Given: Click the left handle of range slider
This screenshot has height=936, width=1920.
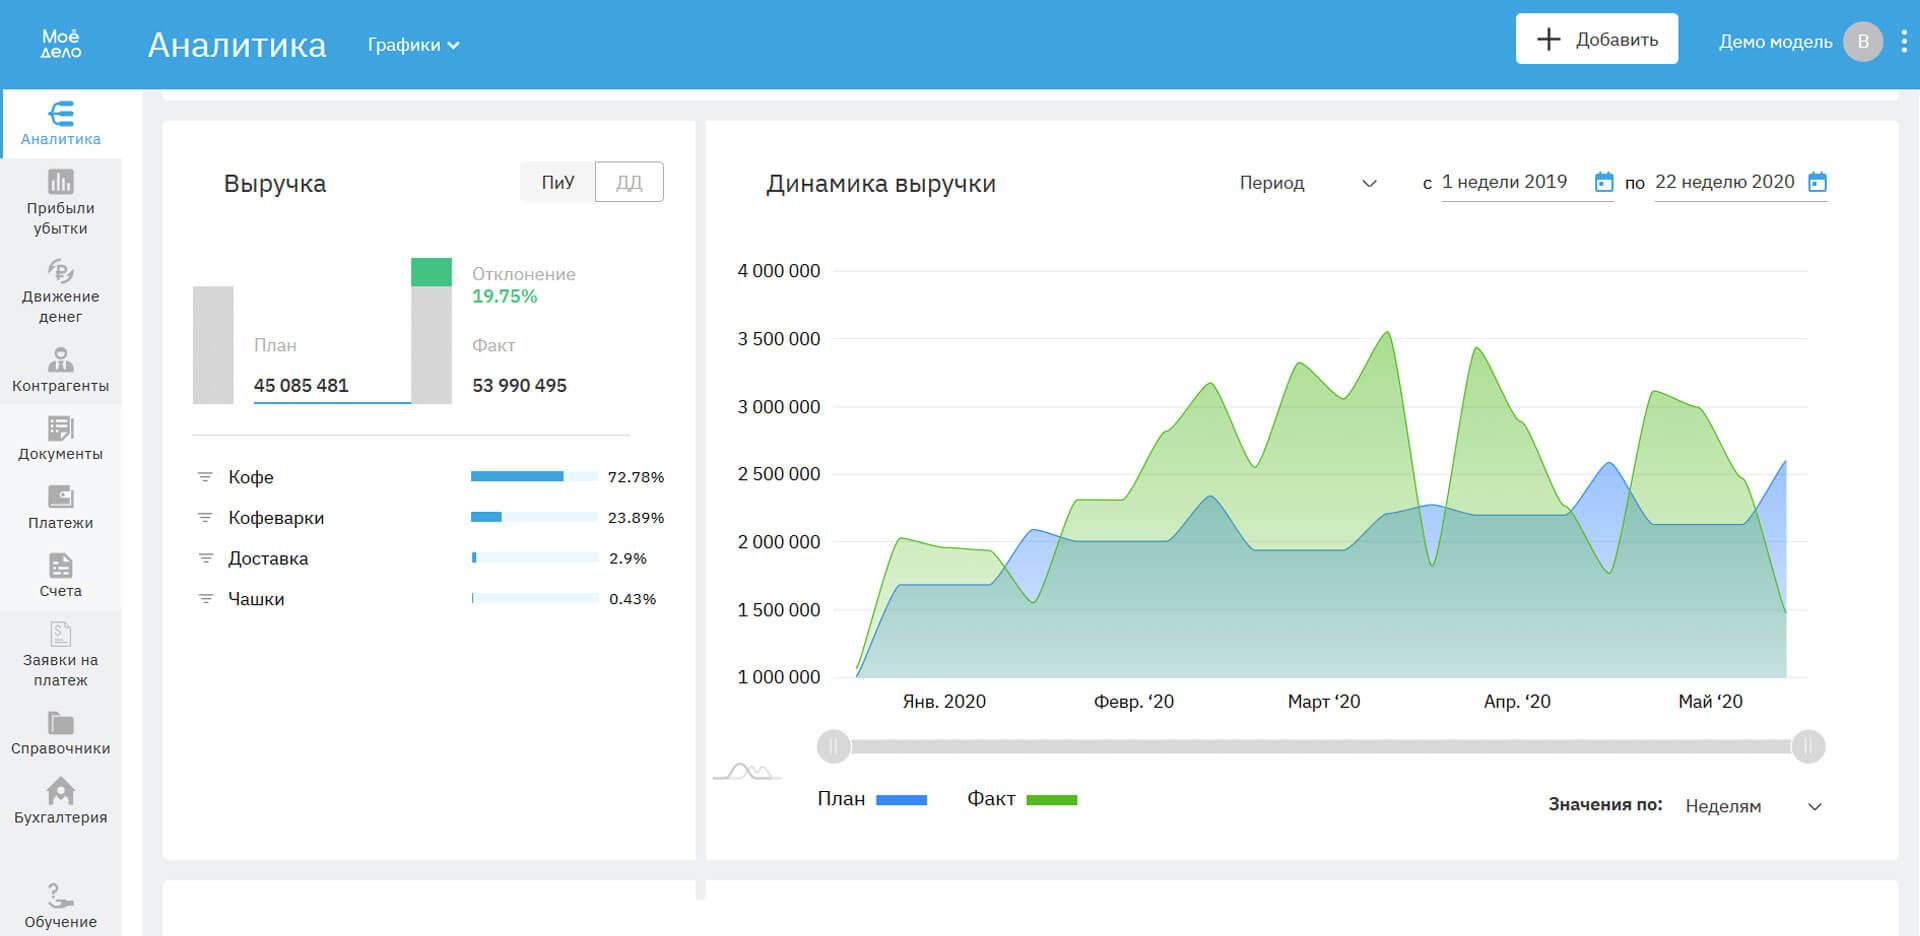Looking at the screenshot, I should pyautogui.click(x=833, y=746).
